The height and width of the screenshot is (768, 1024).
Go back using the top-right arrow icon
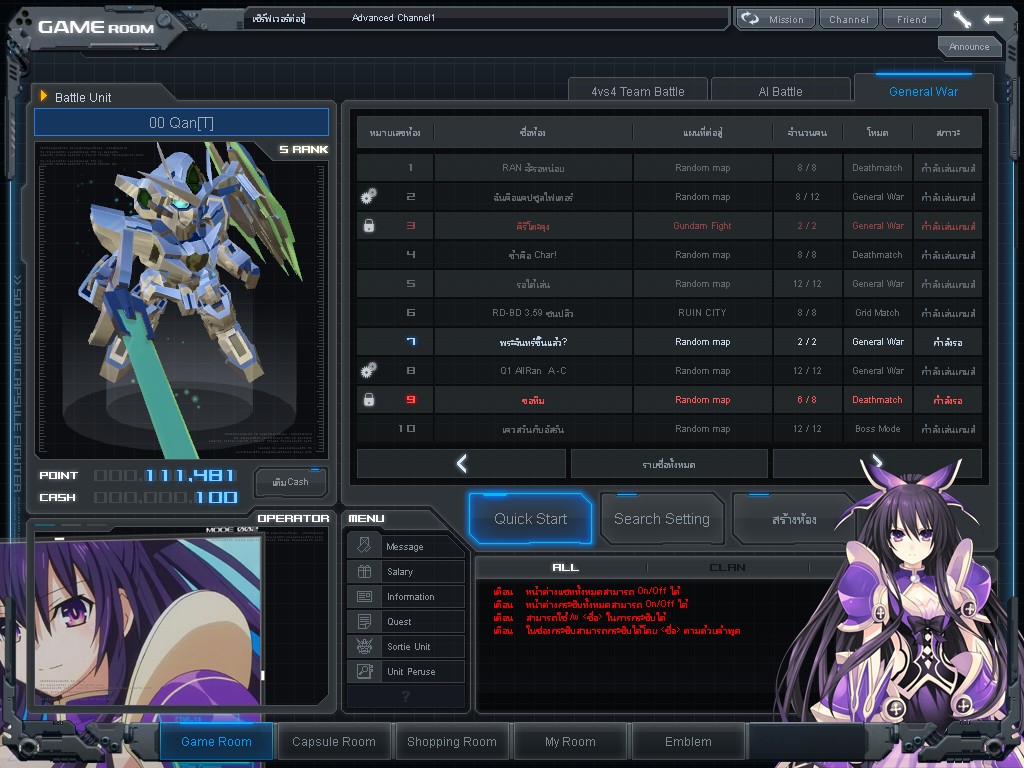pyautogui.click(x=993, y=19)
